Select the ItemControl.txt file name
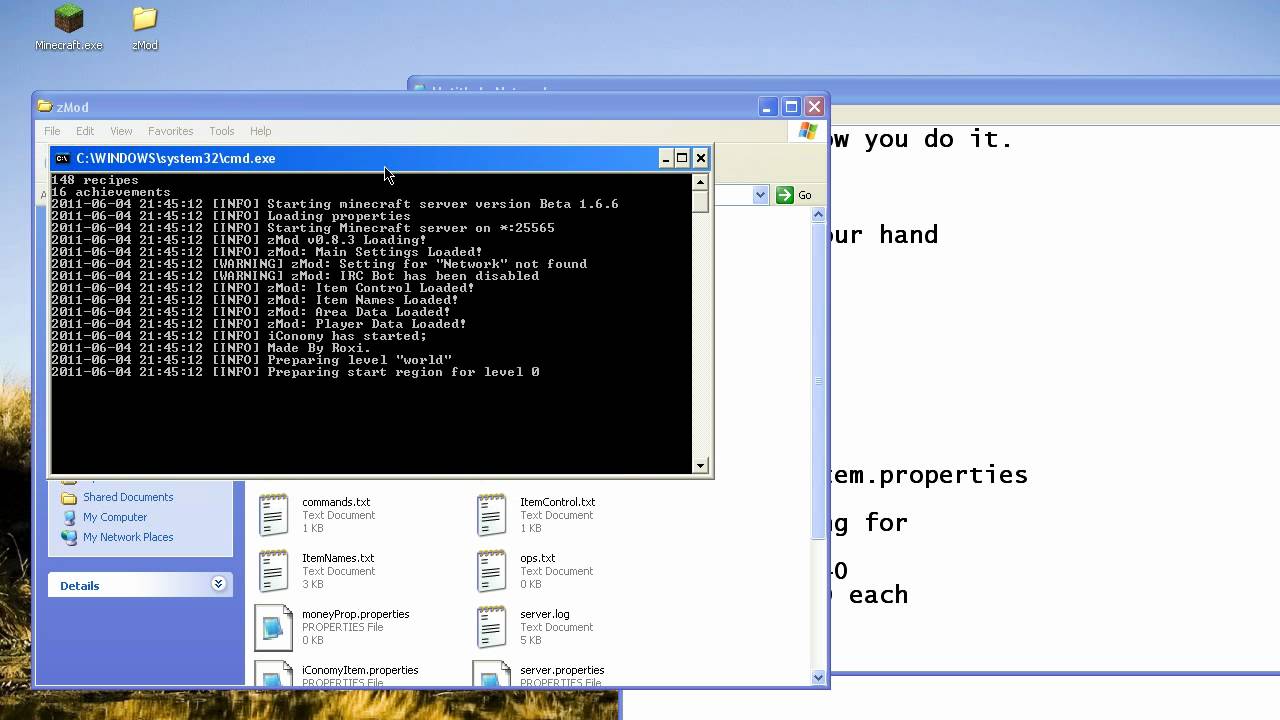The width and height of the screenshot is (1280, 720). (x=557, y=502)
